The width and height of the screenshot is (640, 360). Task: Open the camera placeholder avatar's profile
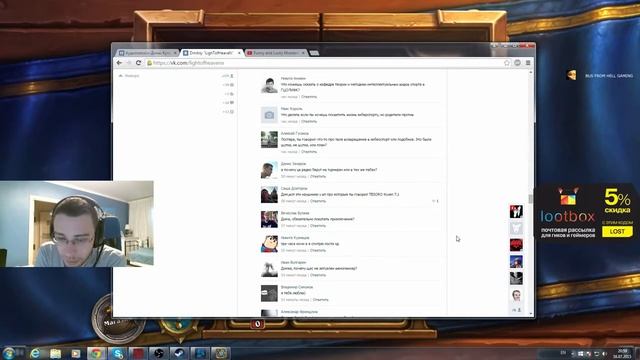(x=269, y=115)
